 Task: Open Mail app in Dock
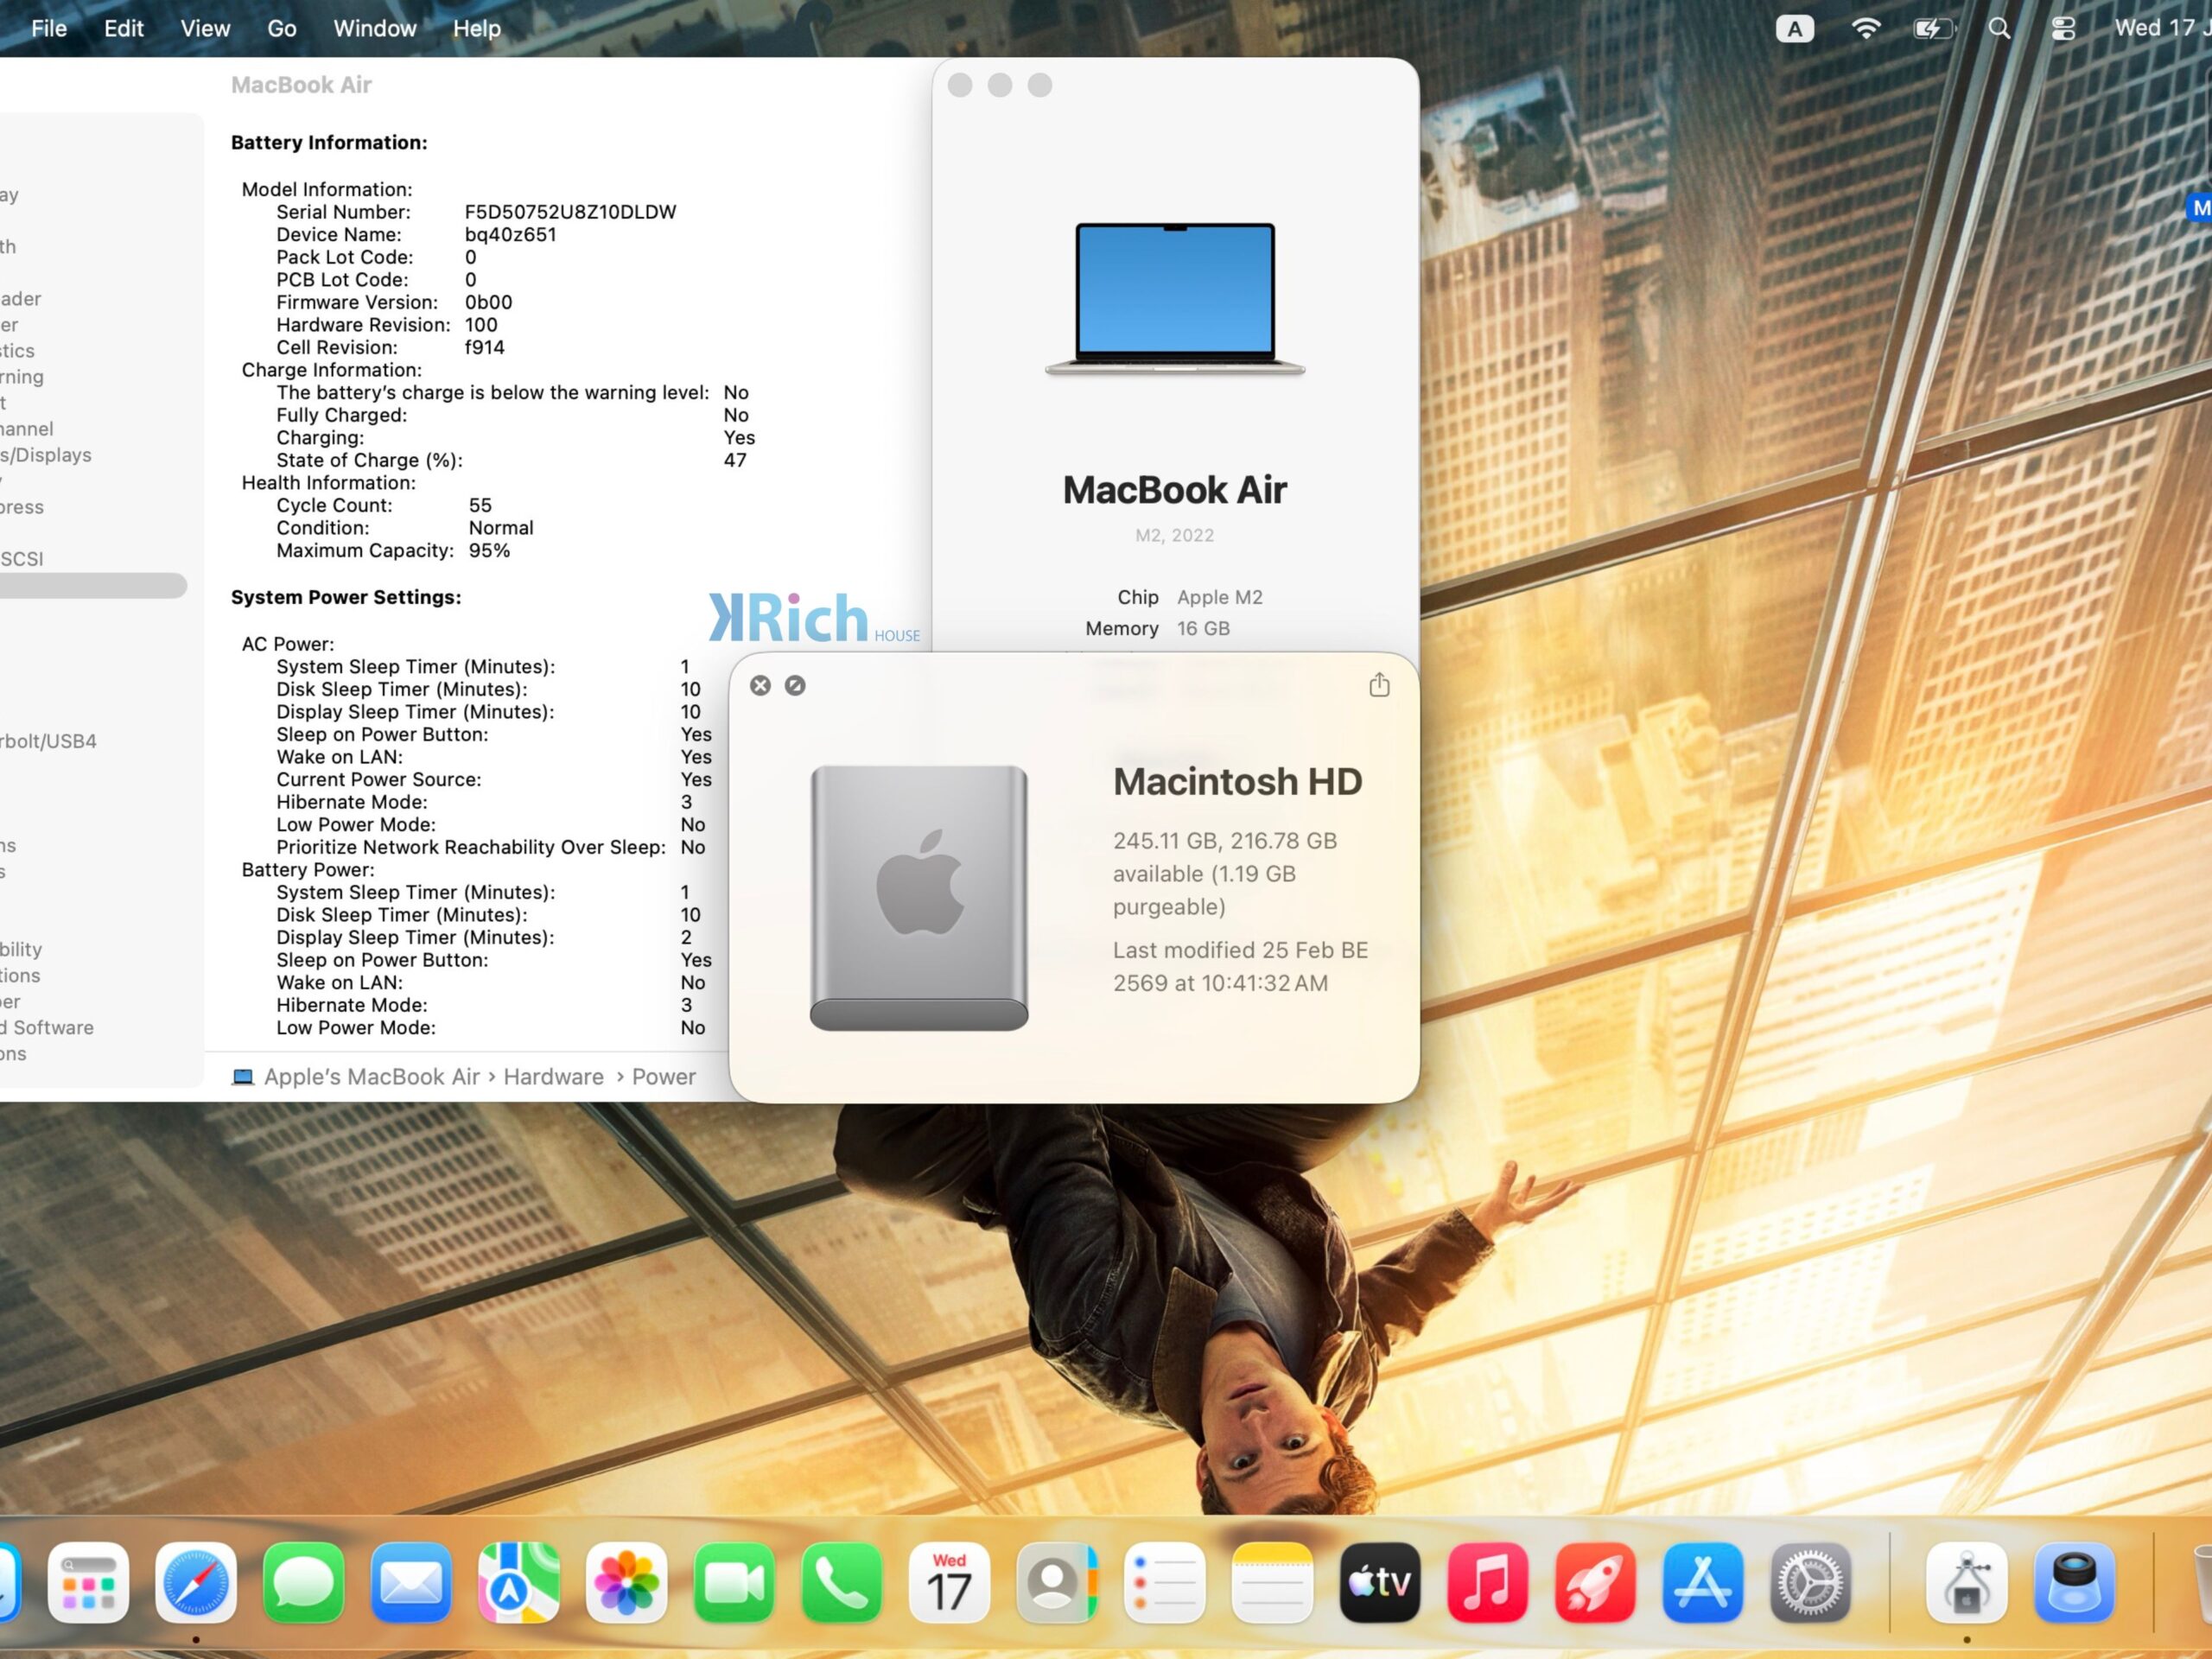coord(411,1582)
